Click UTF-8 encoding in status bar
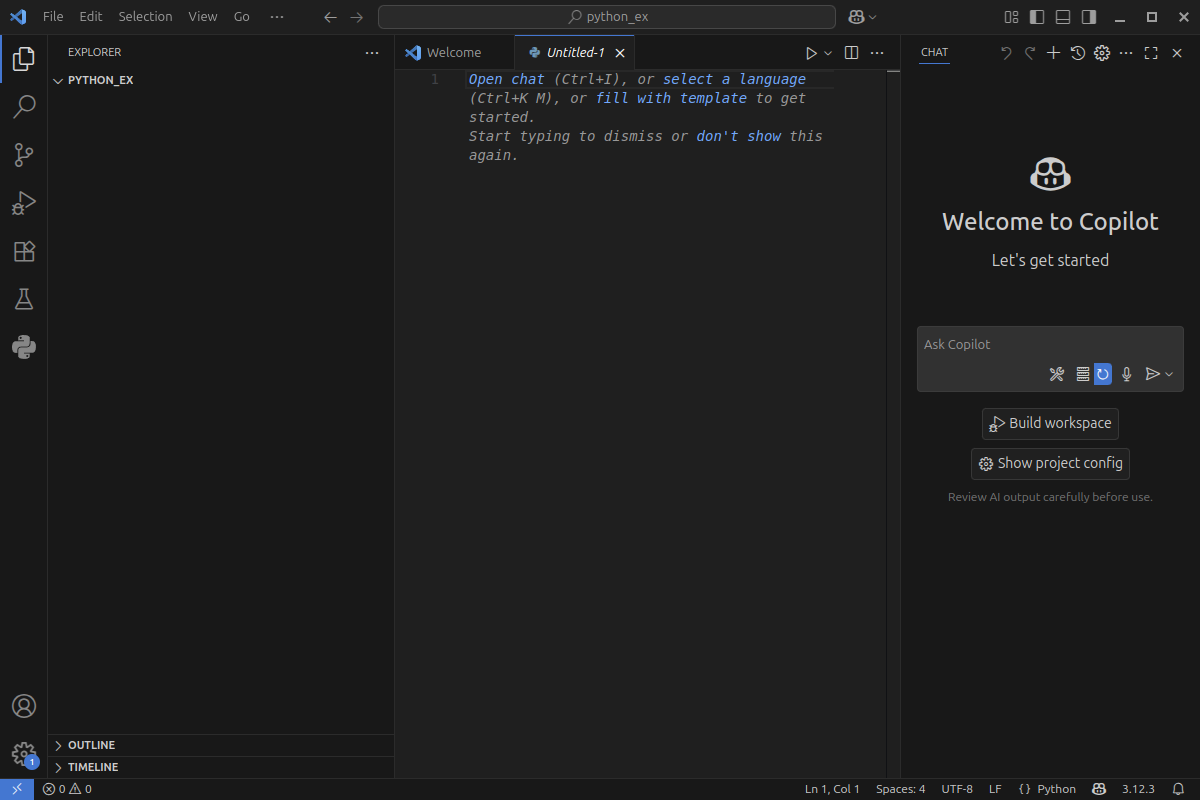 (957, 789)
